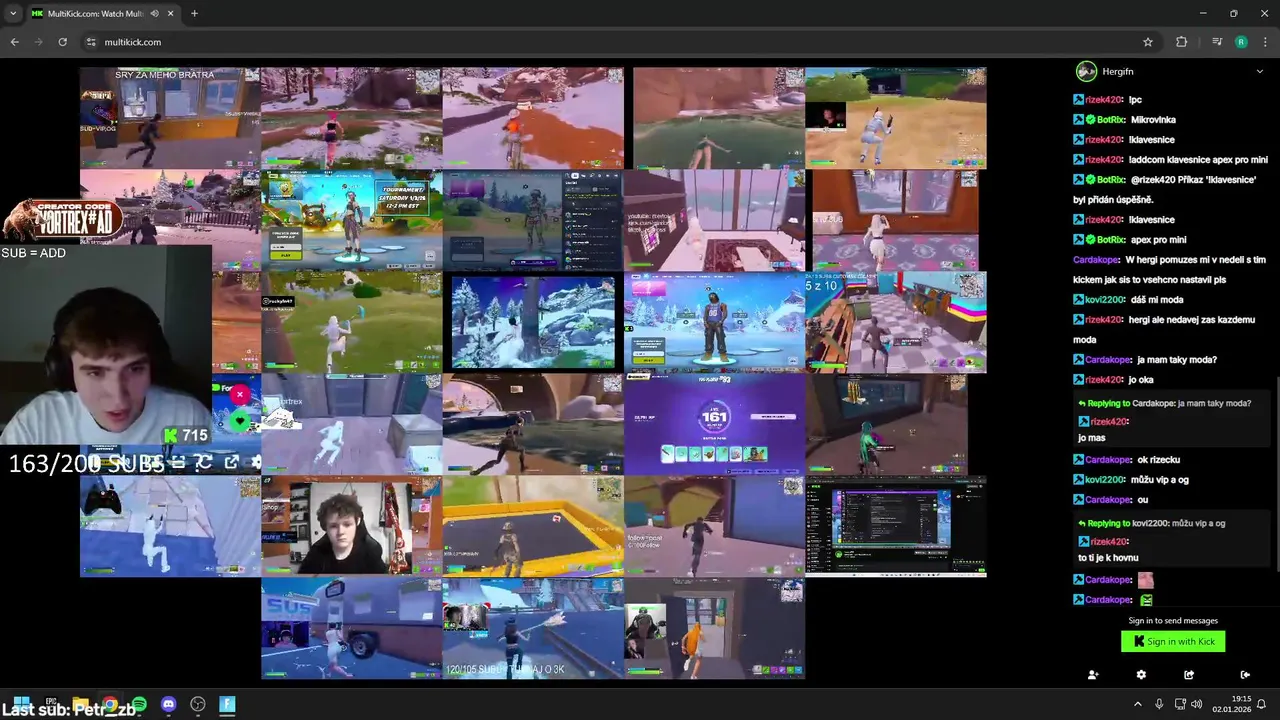The width and height of the screenshot is (1280, 720).
Task: Select the purple level 161 stream tile
Action: [x=714, y=424]
